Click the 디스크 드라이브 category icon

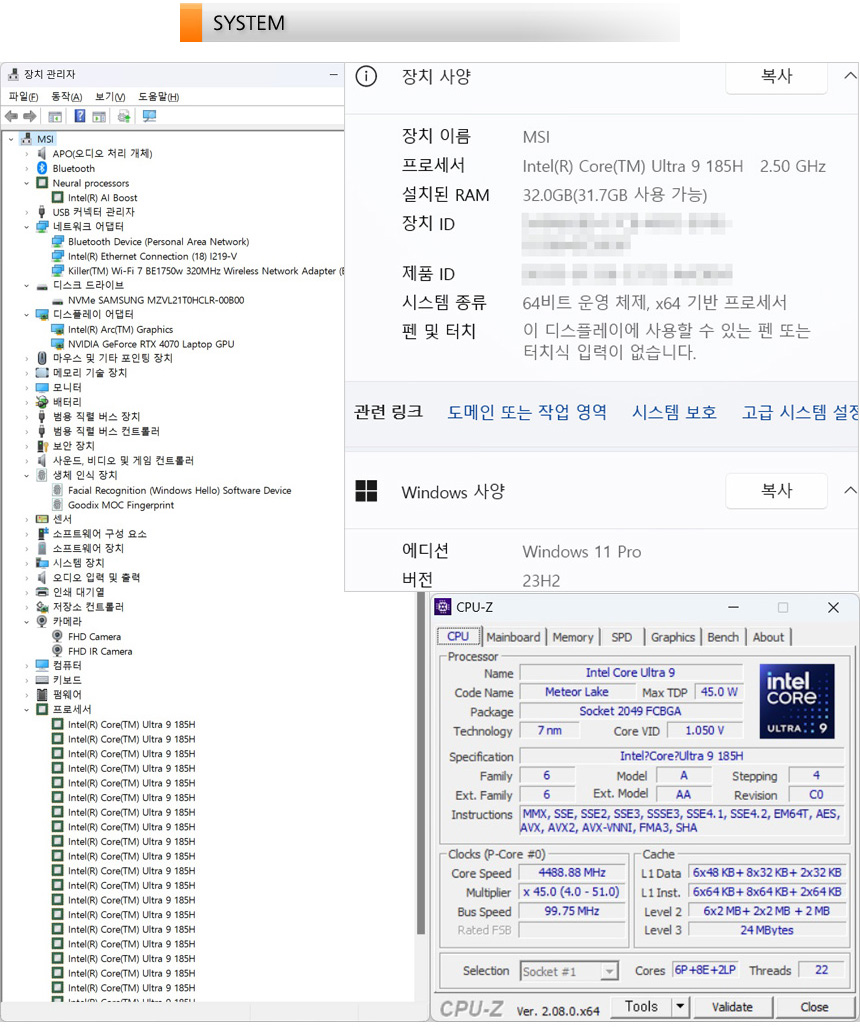click(x=43, y=286)
